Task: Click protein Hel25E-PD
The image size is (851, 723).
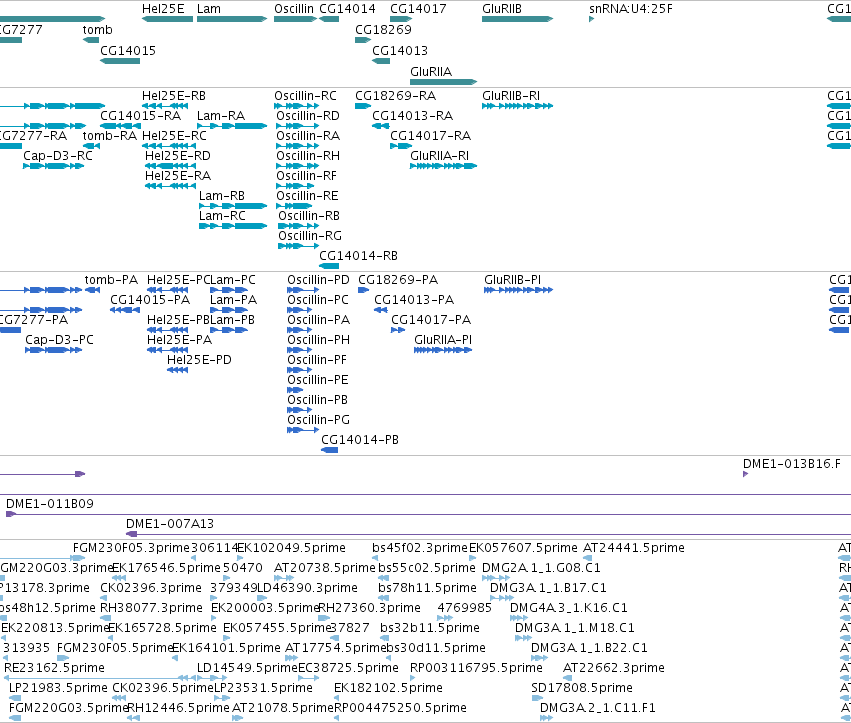Action: pyautogui.click(x=177, y=370)
